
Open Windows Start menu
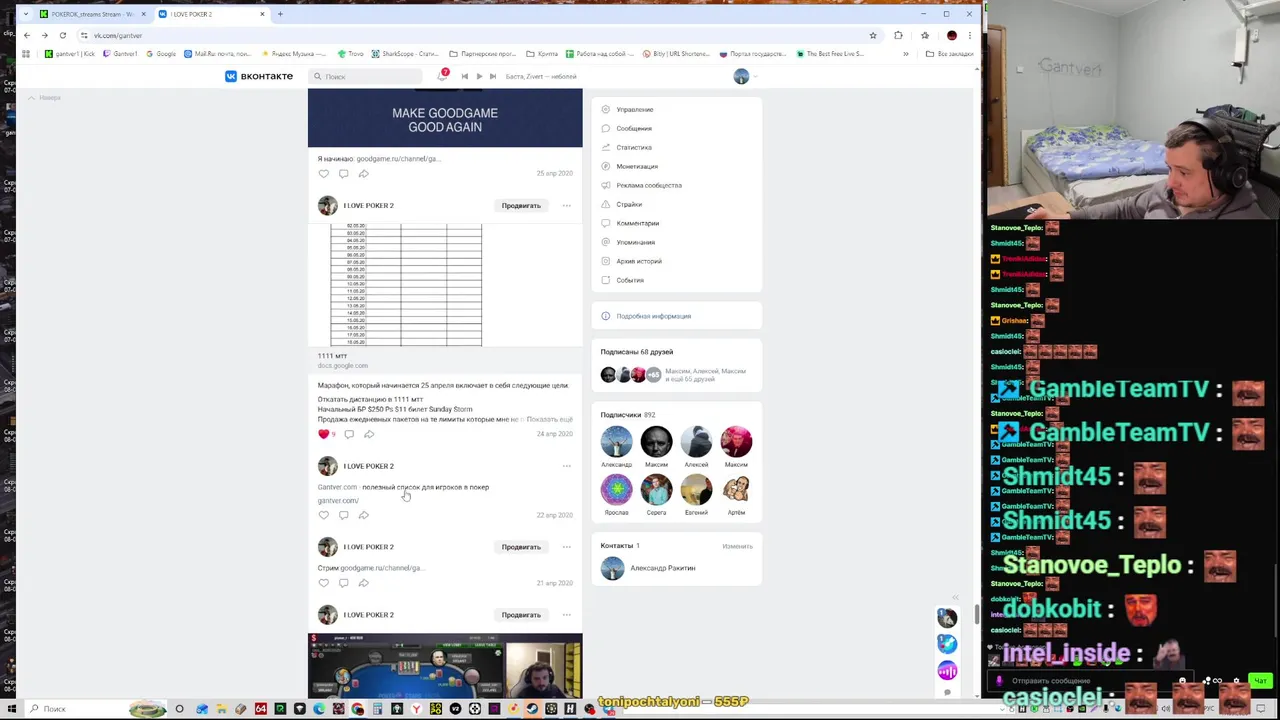[10, 709]
